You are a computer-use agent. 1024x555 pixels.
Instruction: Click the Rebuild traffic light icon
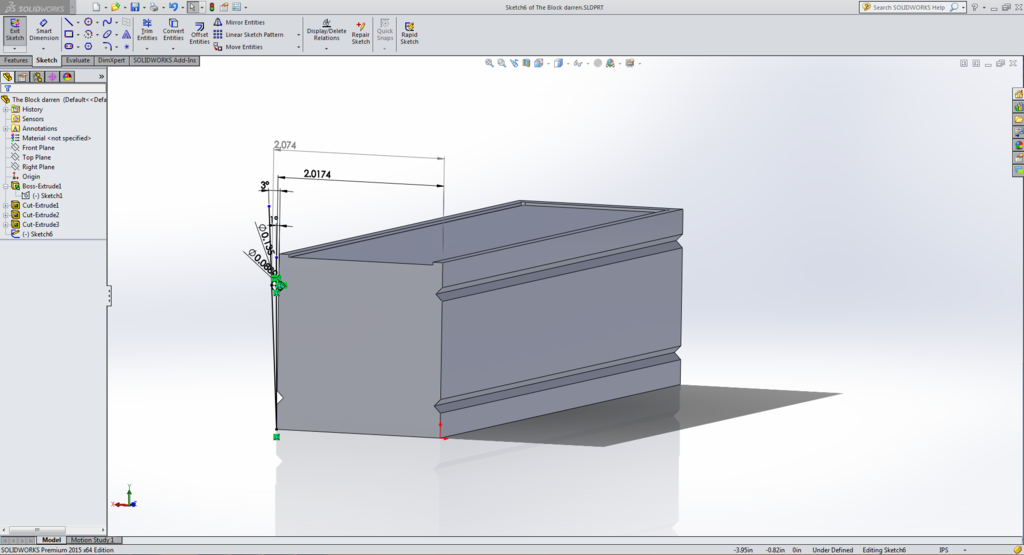point(212,7)
